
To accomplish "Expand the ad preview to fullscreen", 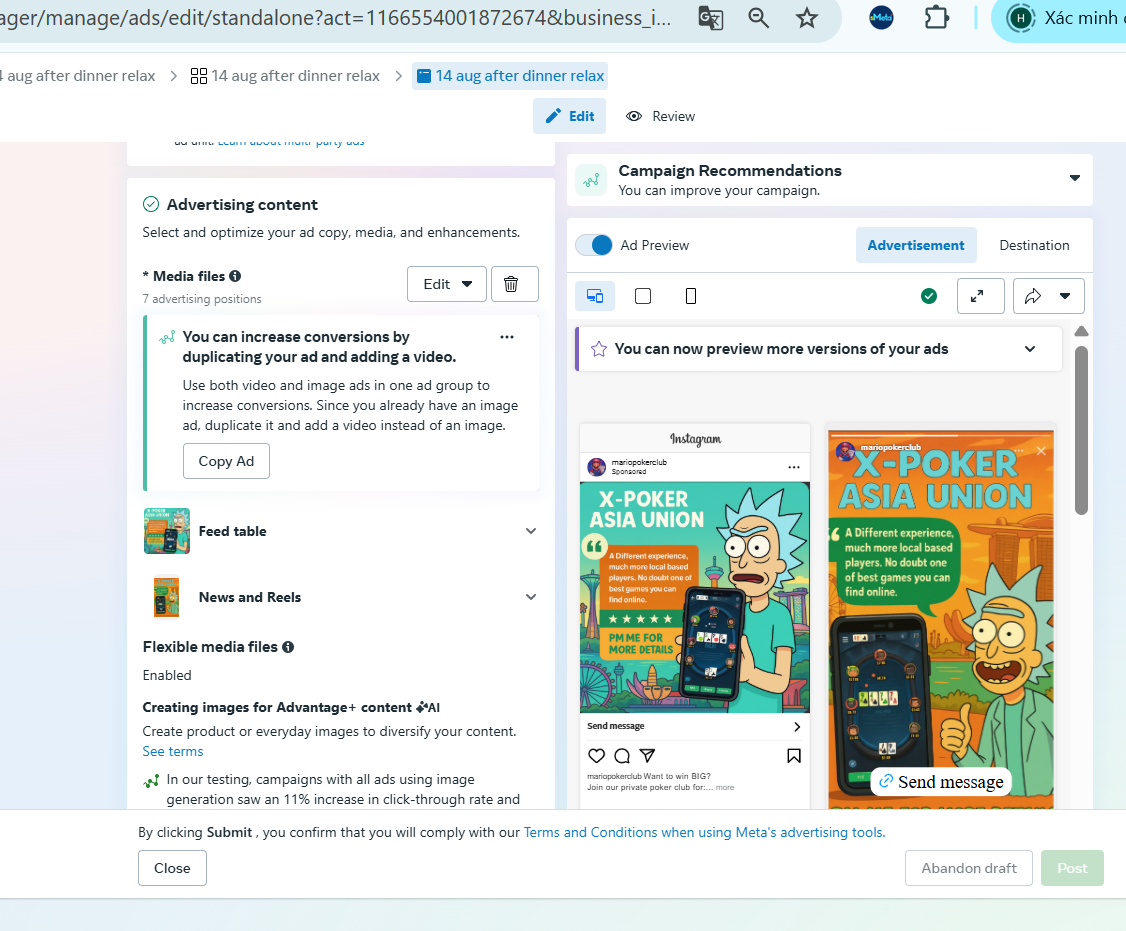I will coord(980,296).
